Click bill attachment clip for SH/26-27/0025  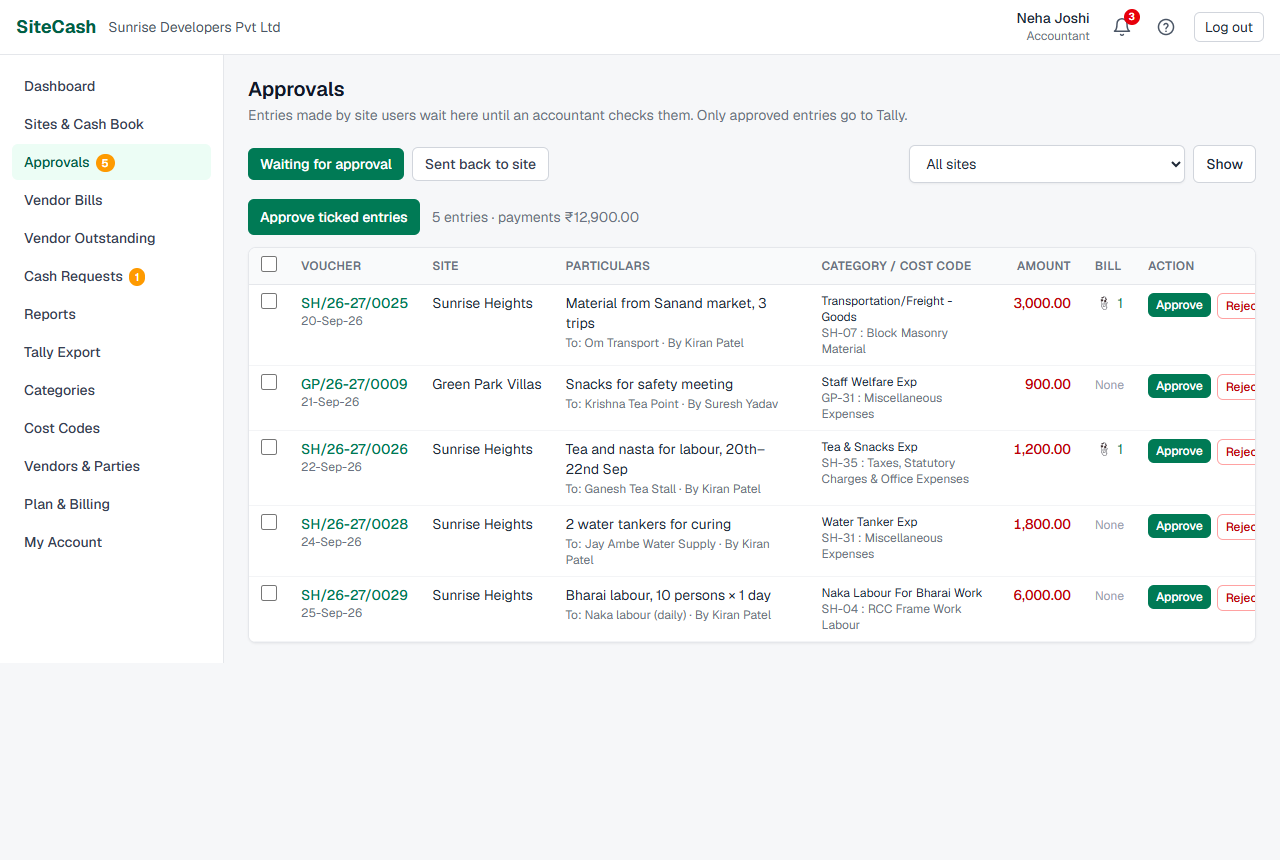click(x=1110, y=303)
